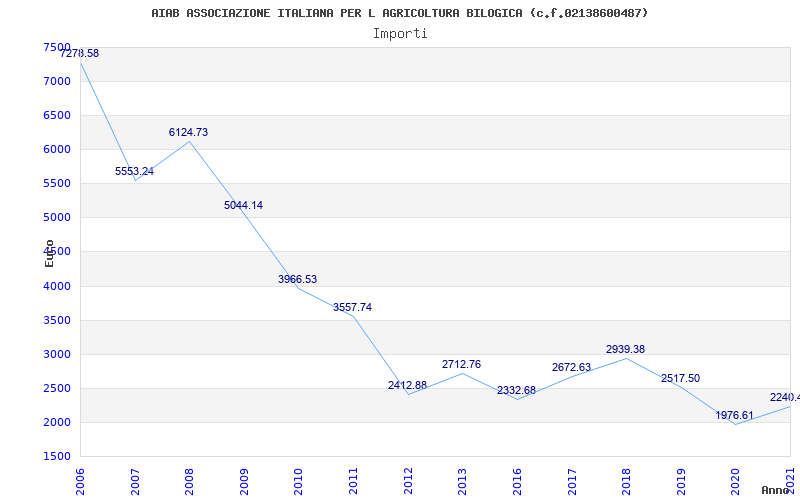Image resolution: width=800 pixels, height=500 pixels.
Task: Click the 2712.76 data label
Action: [x=461, y=364]
